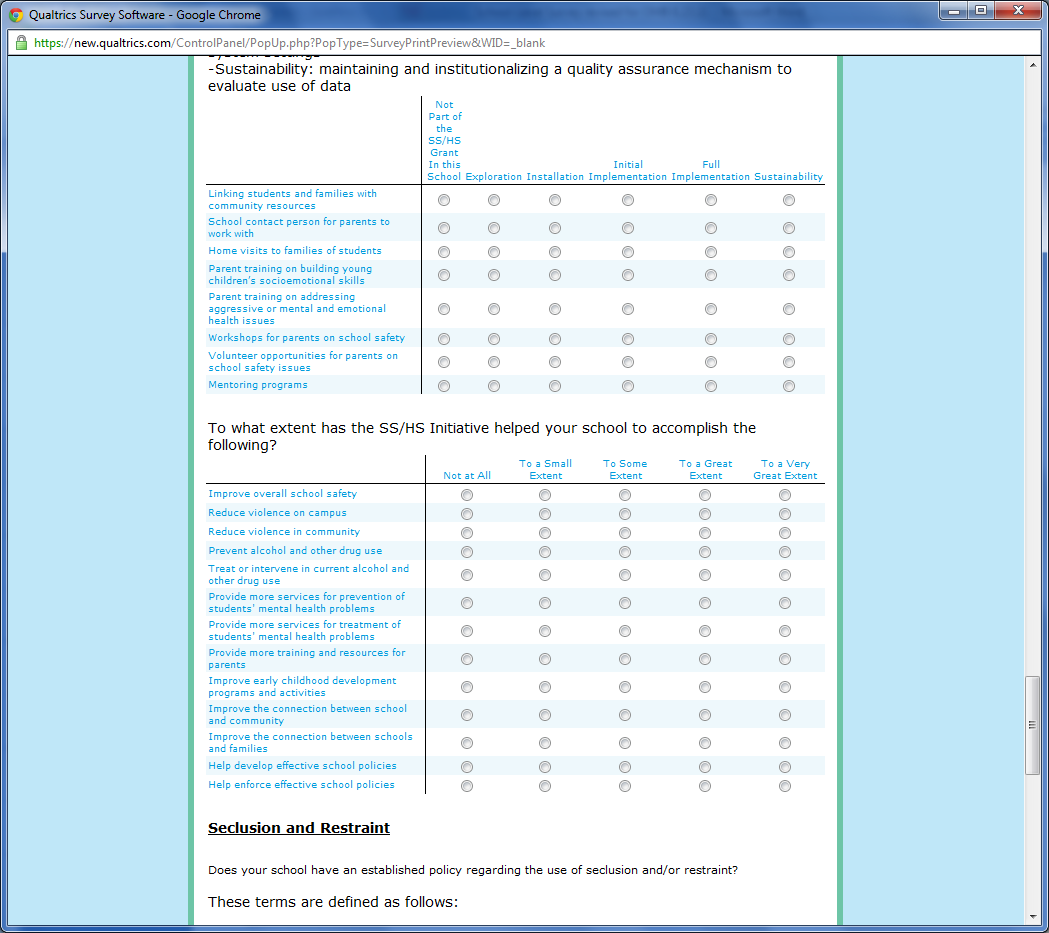Image resolution: width=1049 pixels, height=933 pixels.
Task: Select Not Part of Grant for Mentoring programs
Action: tap(444, 386)
